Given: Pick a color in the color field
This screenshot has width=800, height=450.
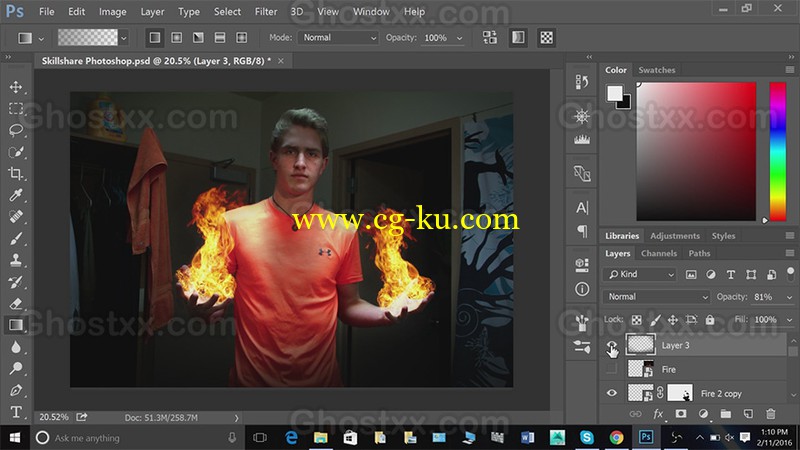Looking at the screenshot, I should point(696,151).
